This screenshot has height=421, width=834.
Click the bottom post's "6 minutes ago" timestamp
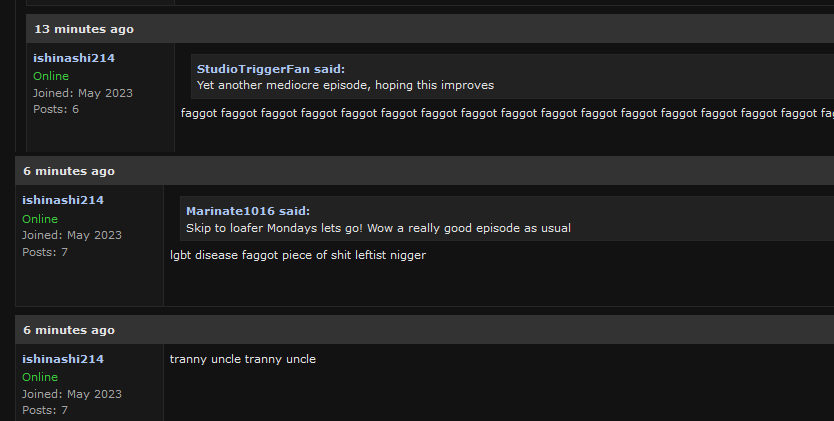point(69,330)
